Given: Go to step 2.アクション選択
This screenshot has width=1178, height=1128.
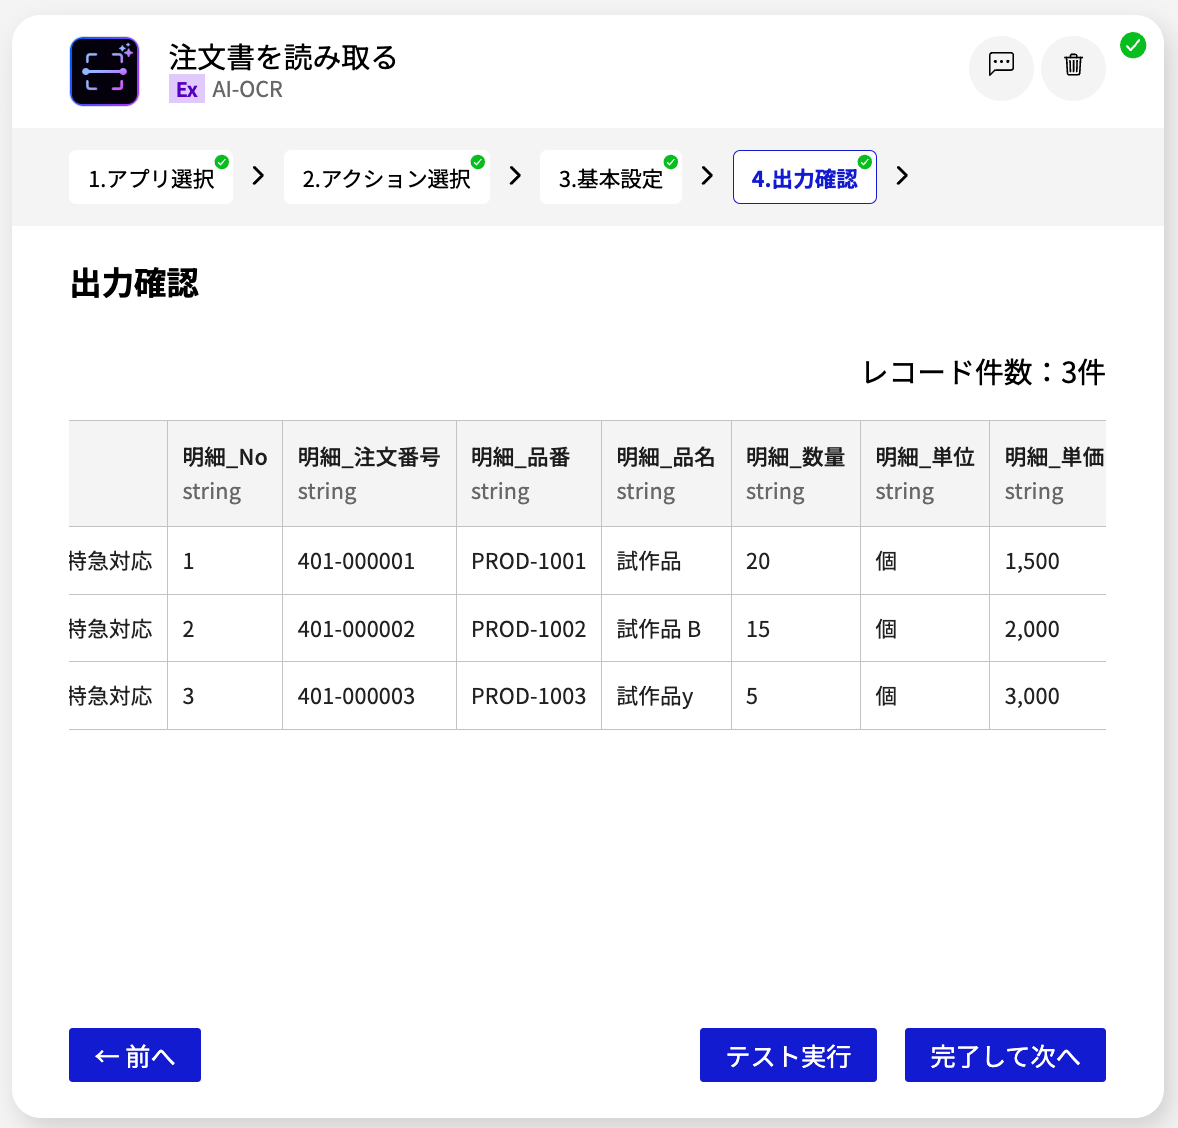Looking at the screenshot, I should pos(387,177).
